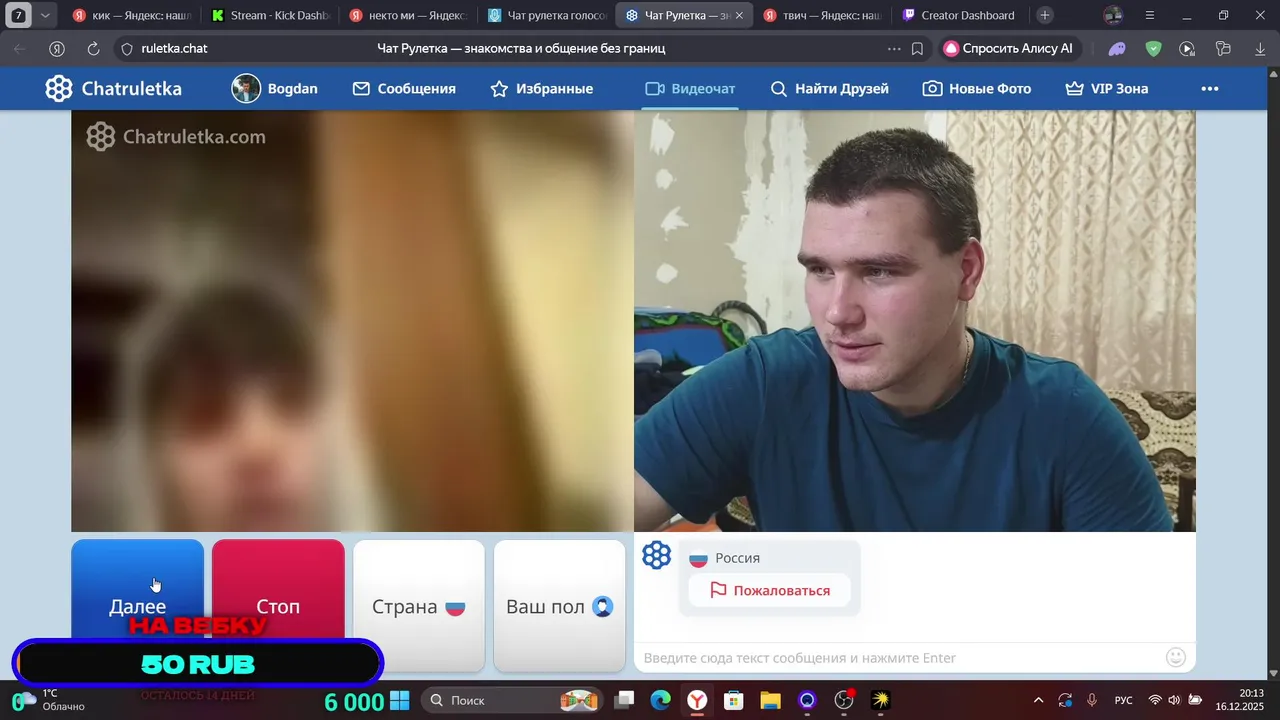Open Bogdan profile avatar
This screenshot has height=720, width=1280.
[246, 89]
